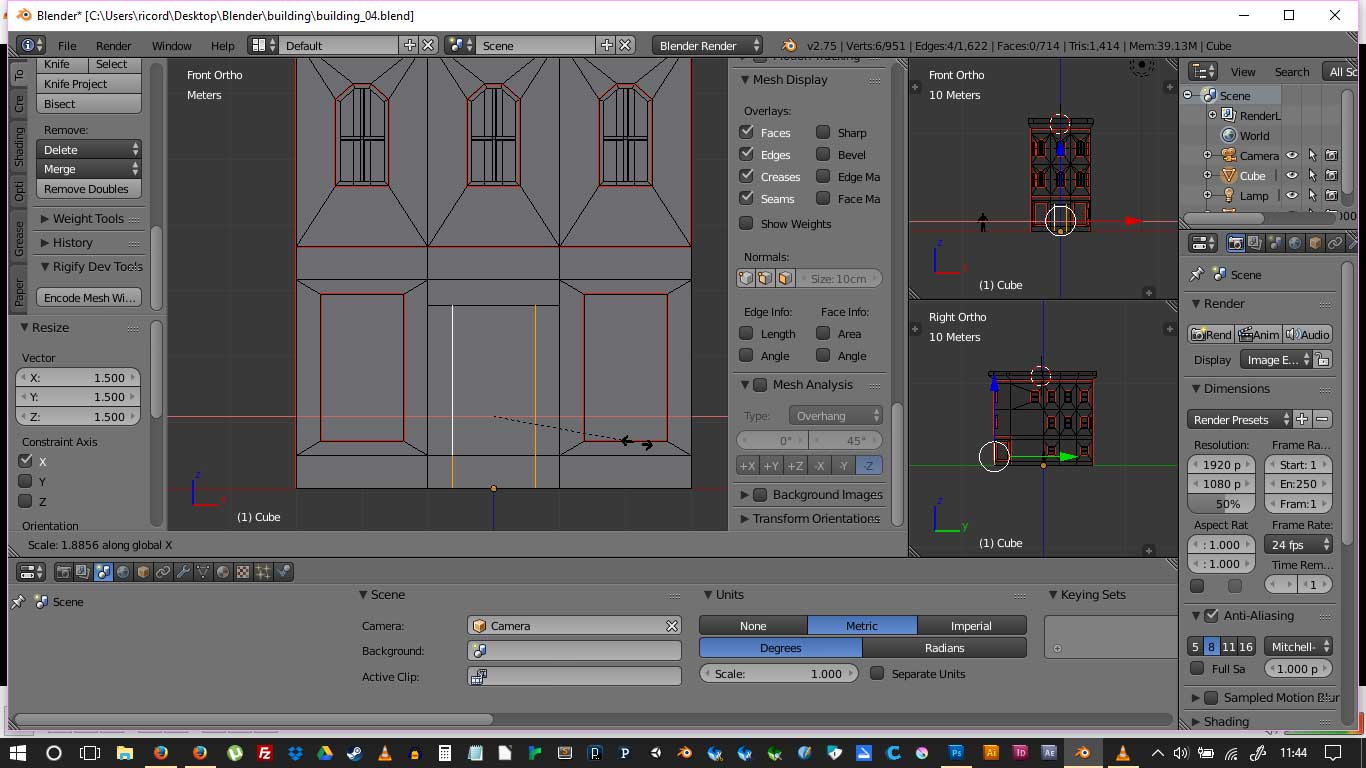Open the Blender Render engine dropdown
This screenshot has height=768, width=1366.
pyautogui.click(x=707, y=45)
